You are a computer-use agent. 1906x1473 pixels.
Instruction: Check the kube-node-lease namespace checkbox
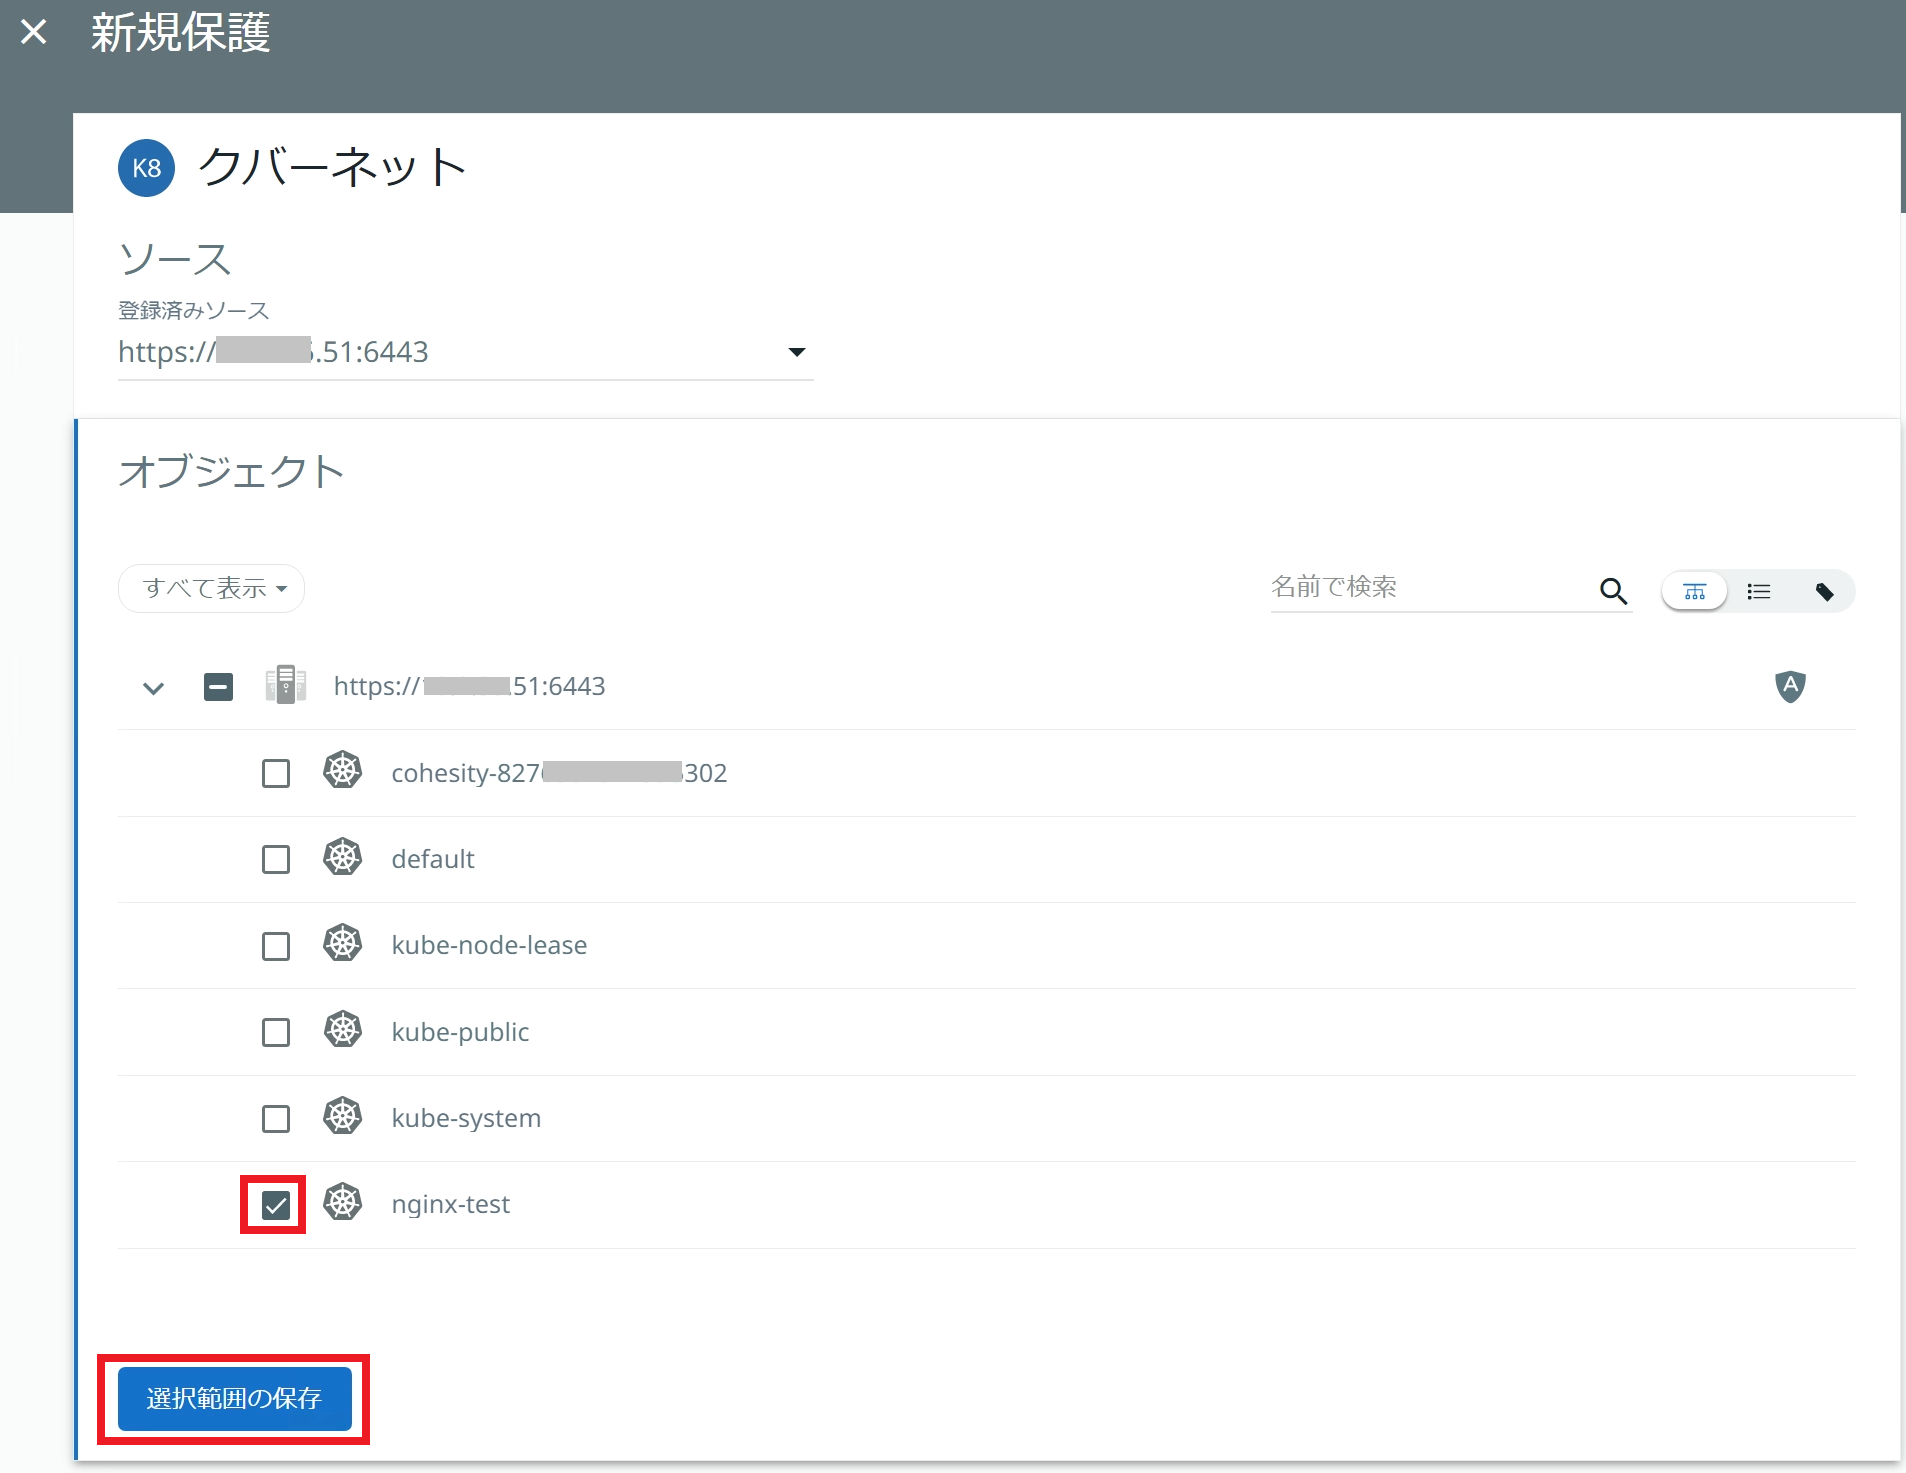pyautogui.click(x=276, y=946)
